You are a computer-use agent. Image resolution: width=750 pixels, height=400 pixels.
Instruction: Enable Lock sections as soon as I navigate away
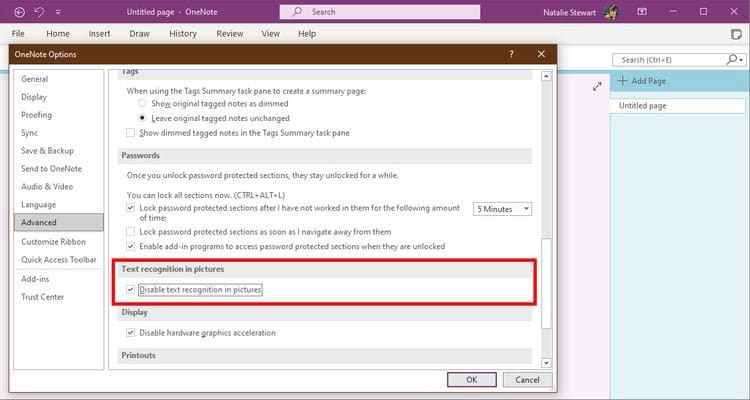130,232
